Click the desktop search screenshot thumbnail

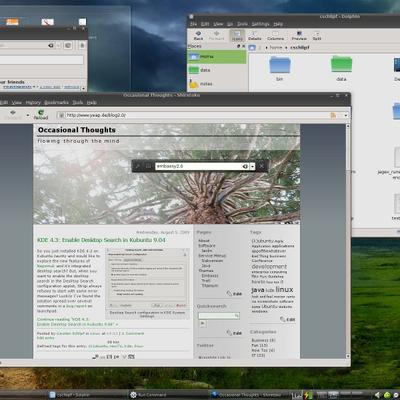click(147, 279)
